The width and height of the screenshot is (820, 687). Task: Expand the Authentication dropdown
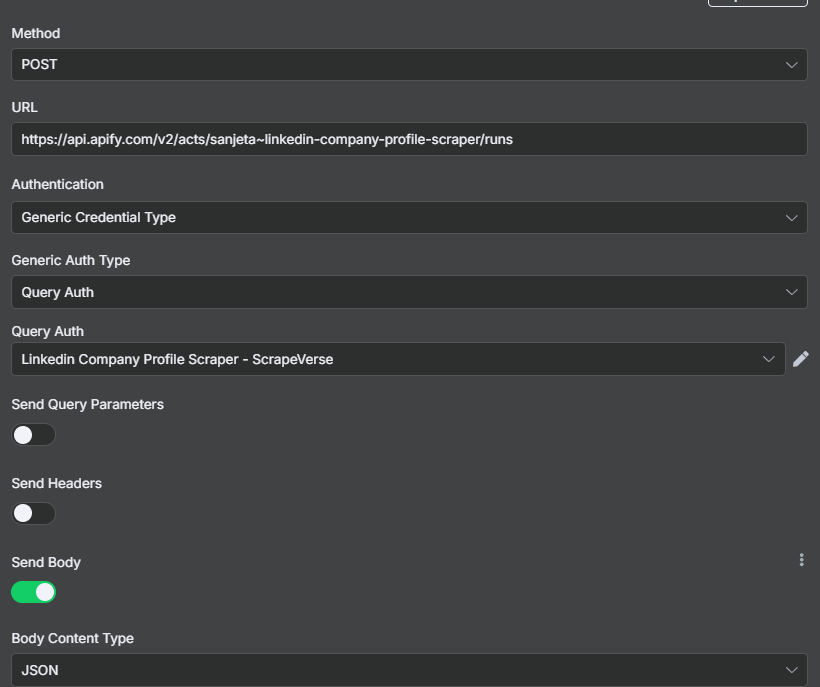409,217
